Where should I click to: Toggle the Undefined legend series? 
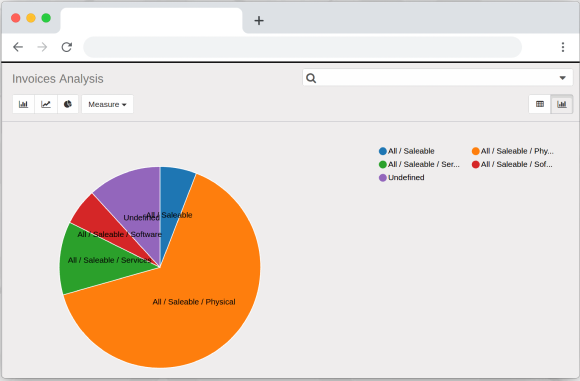[402, 178]
